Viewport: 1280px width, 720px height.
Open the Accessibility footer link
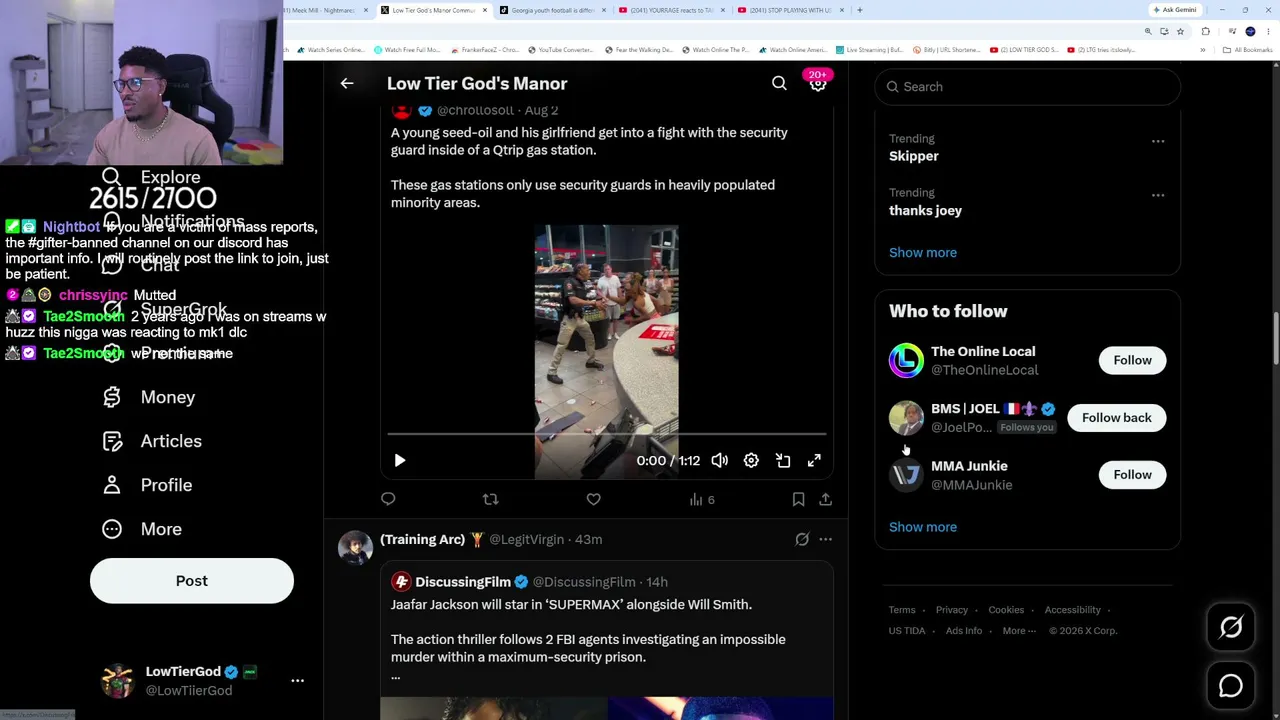(x=1072, y=610)
